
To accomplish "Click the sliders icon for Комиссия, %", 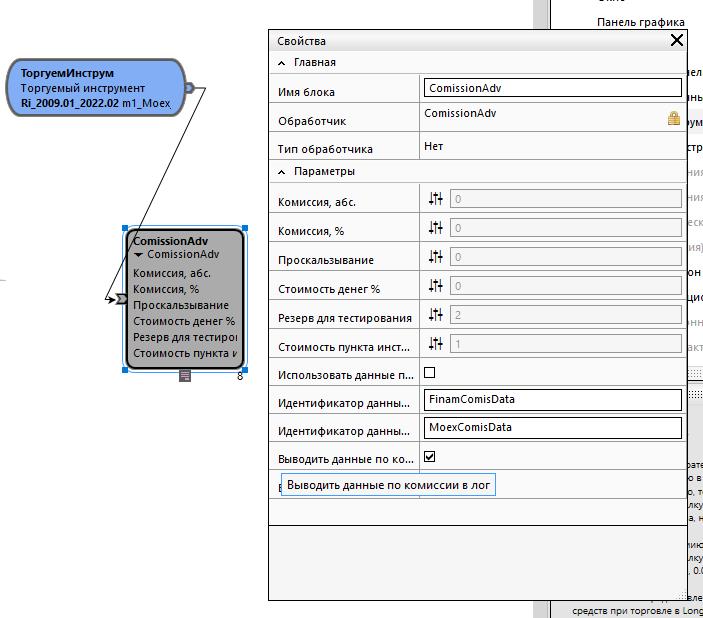I will tap(435, 228).
